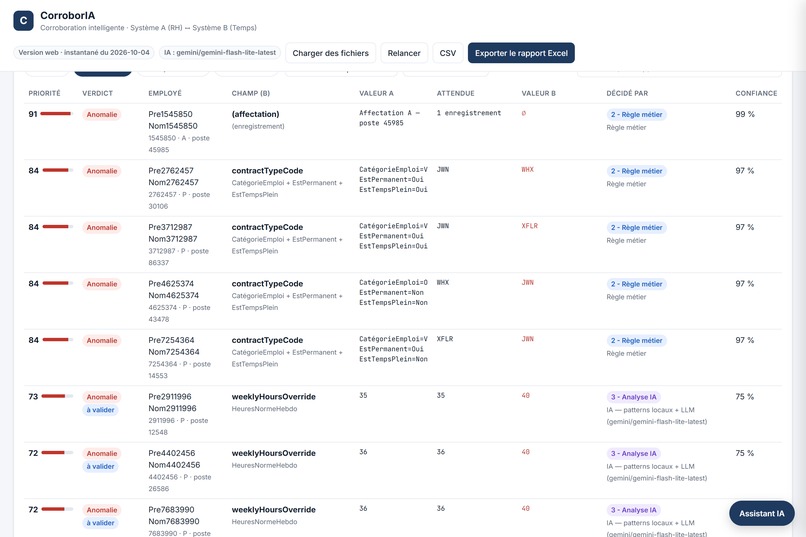Click 2 - Règle métier badge for Pre2762457
Viewport: 806px width, 537px height.
pos(636,171)
